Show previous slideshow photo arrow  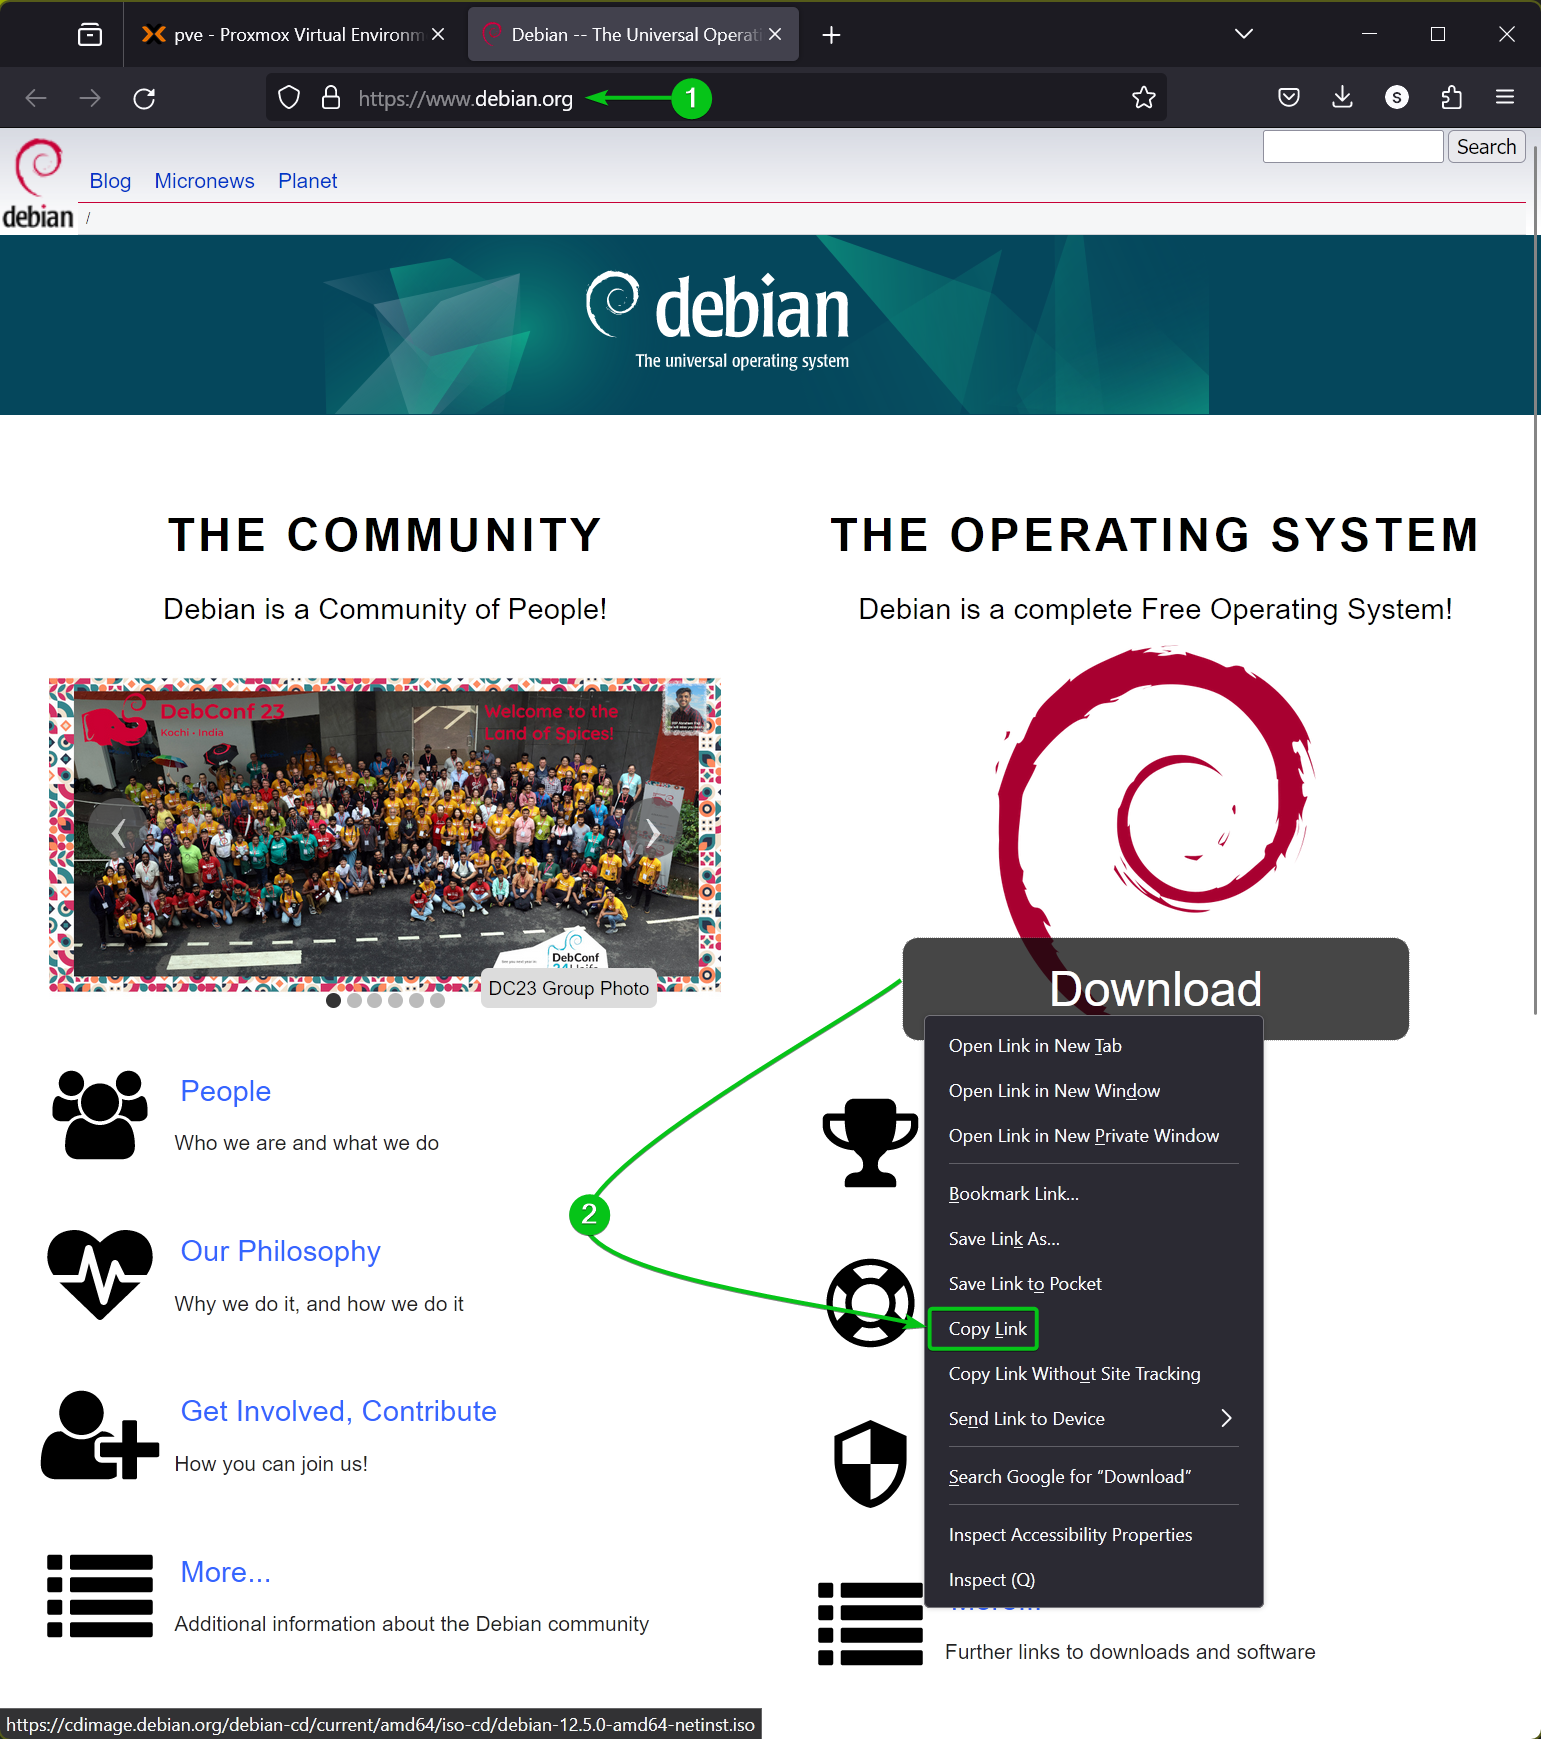coord(118,833)
